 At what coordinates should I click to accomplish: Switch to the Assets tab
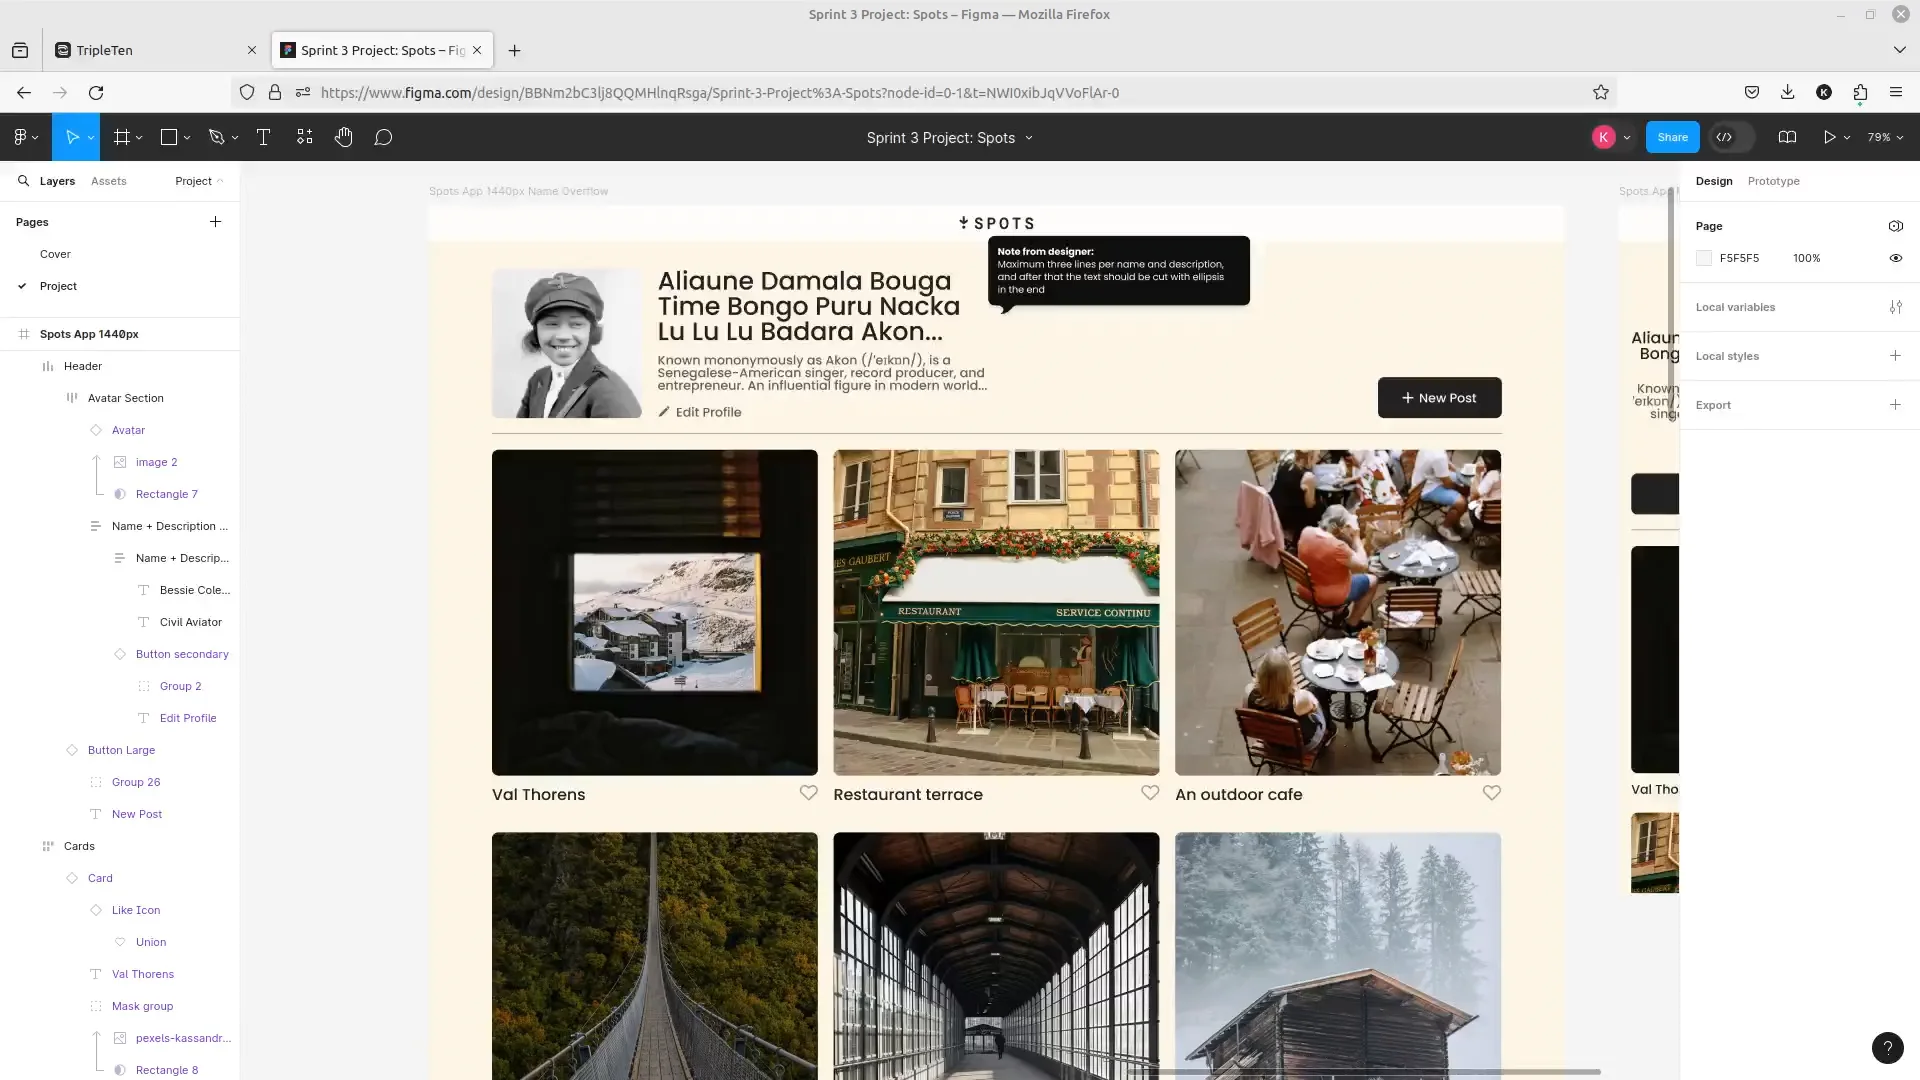(x=108, y=181)
